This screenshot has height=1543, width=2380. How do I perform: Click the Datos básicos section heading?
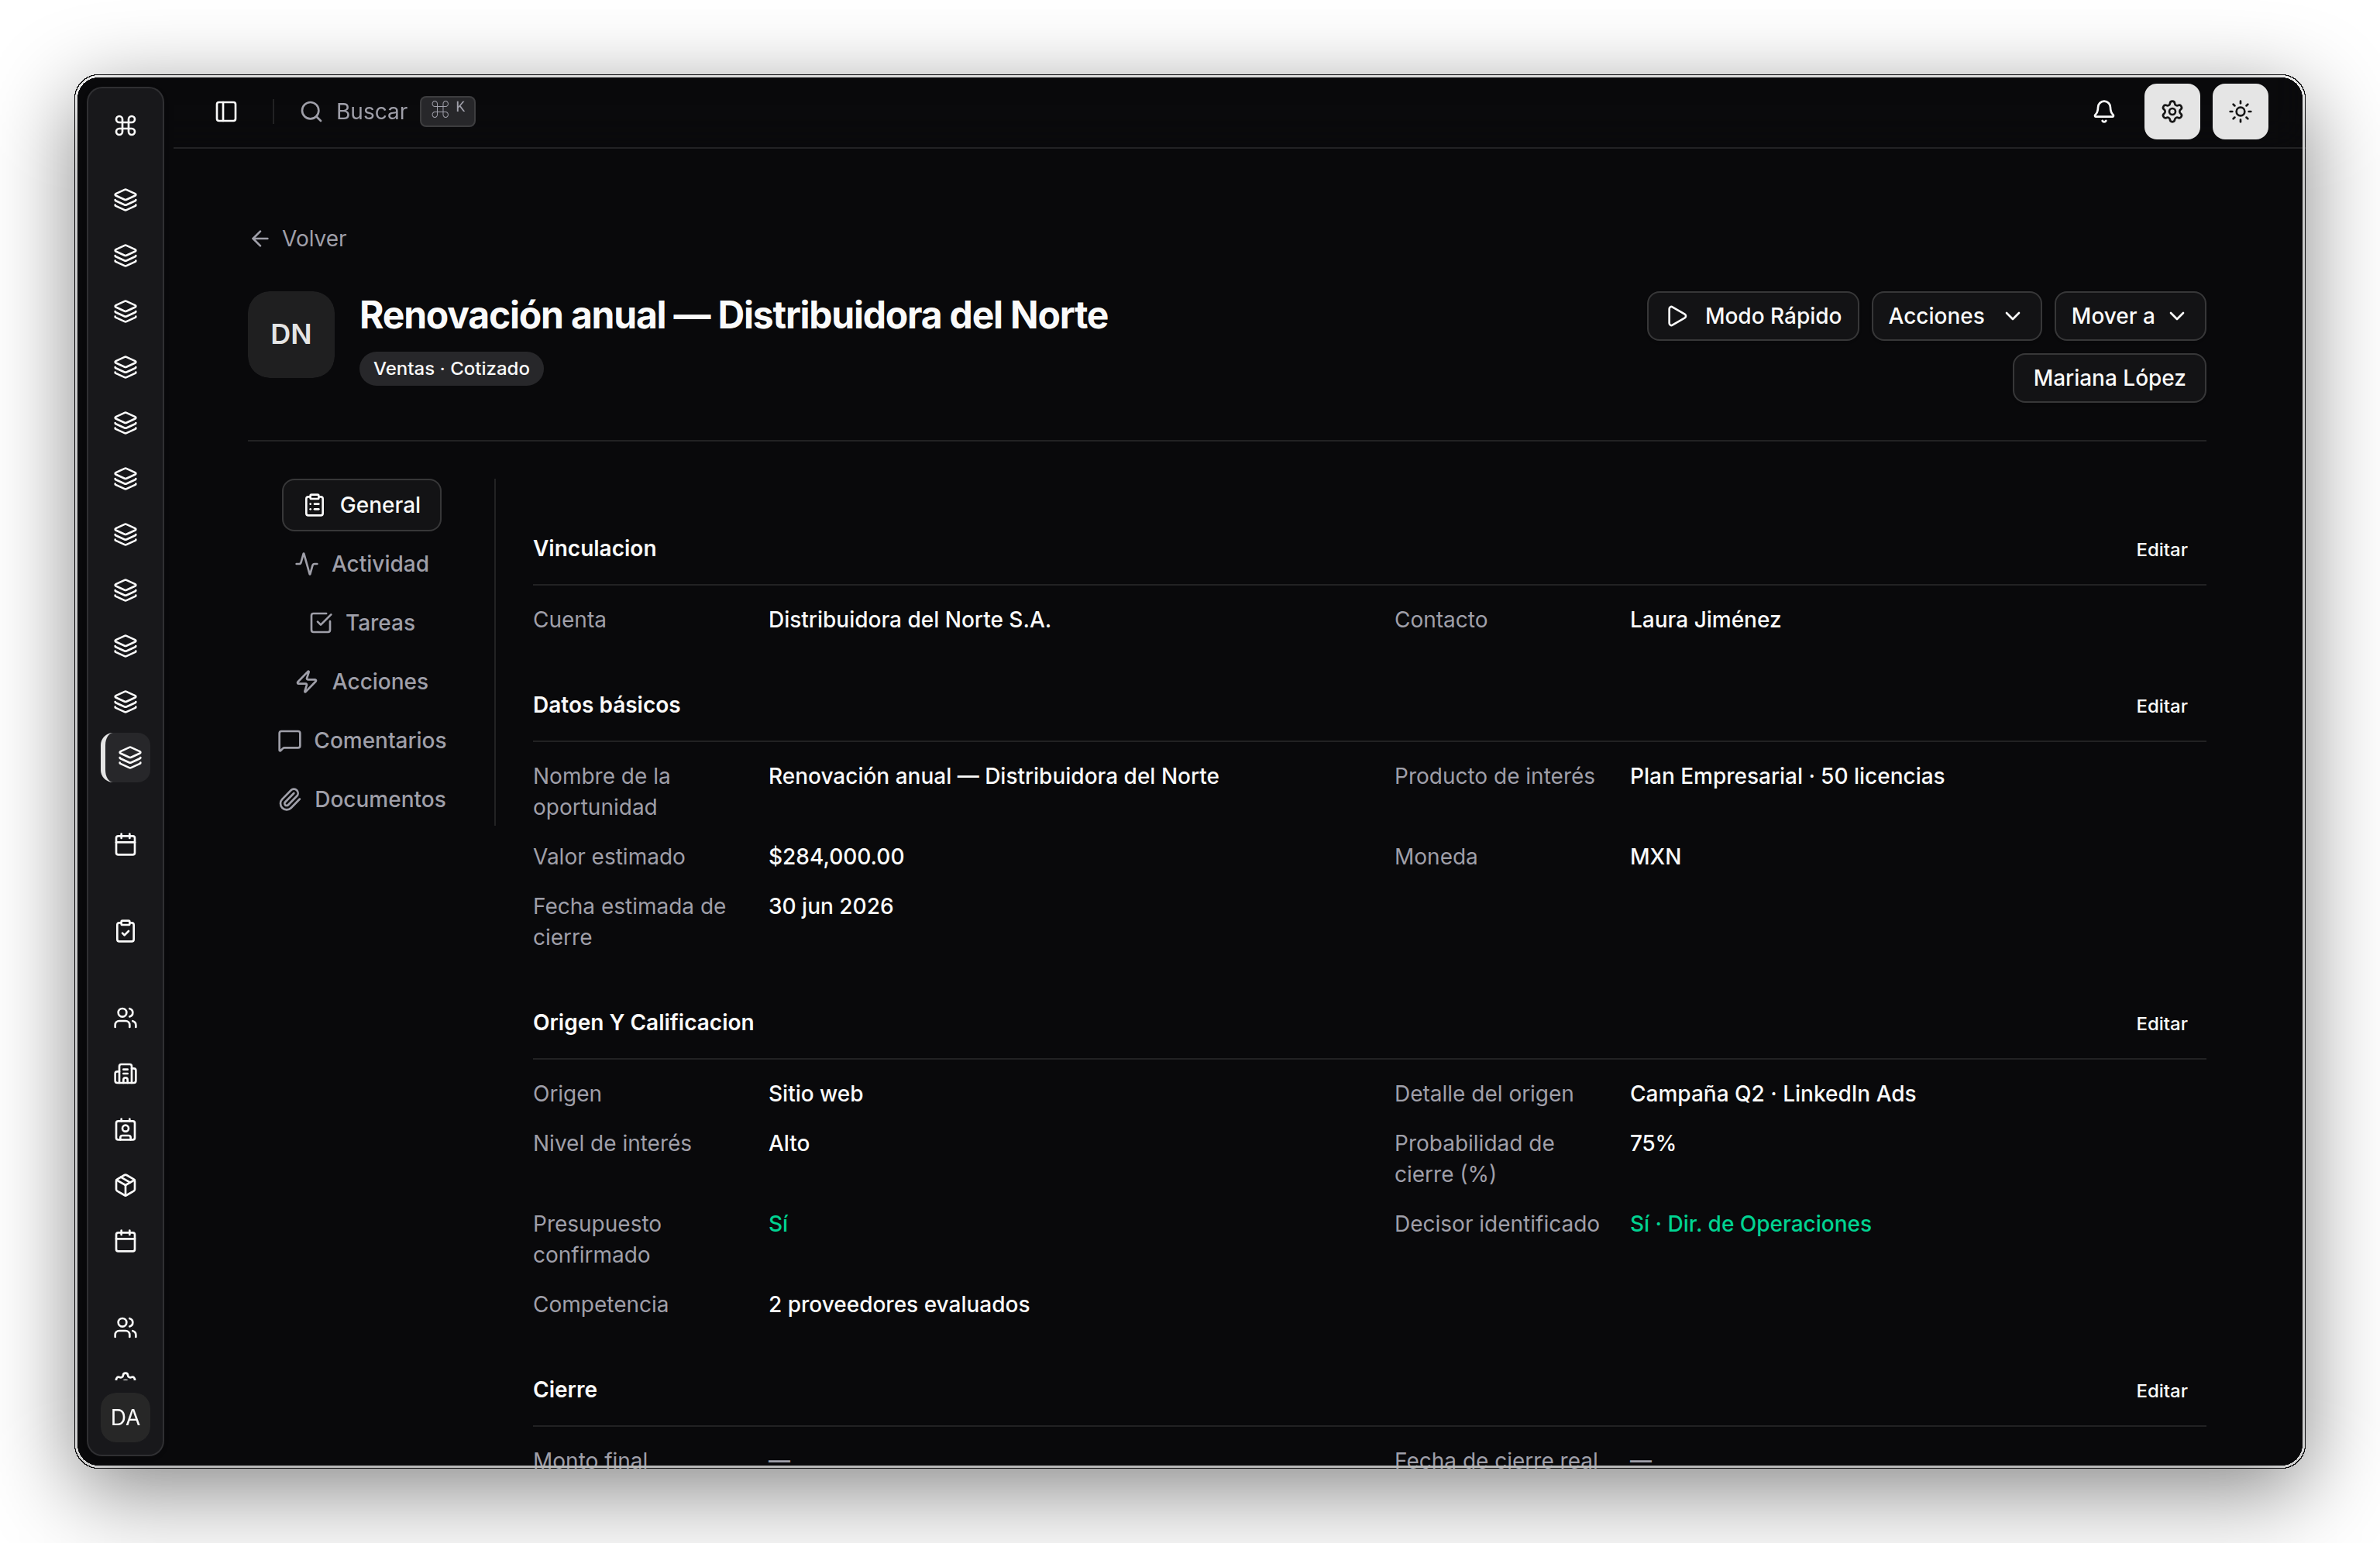(606, 705)
